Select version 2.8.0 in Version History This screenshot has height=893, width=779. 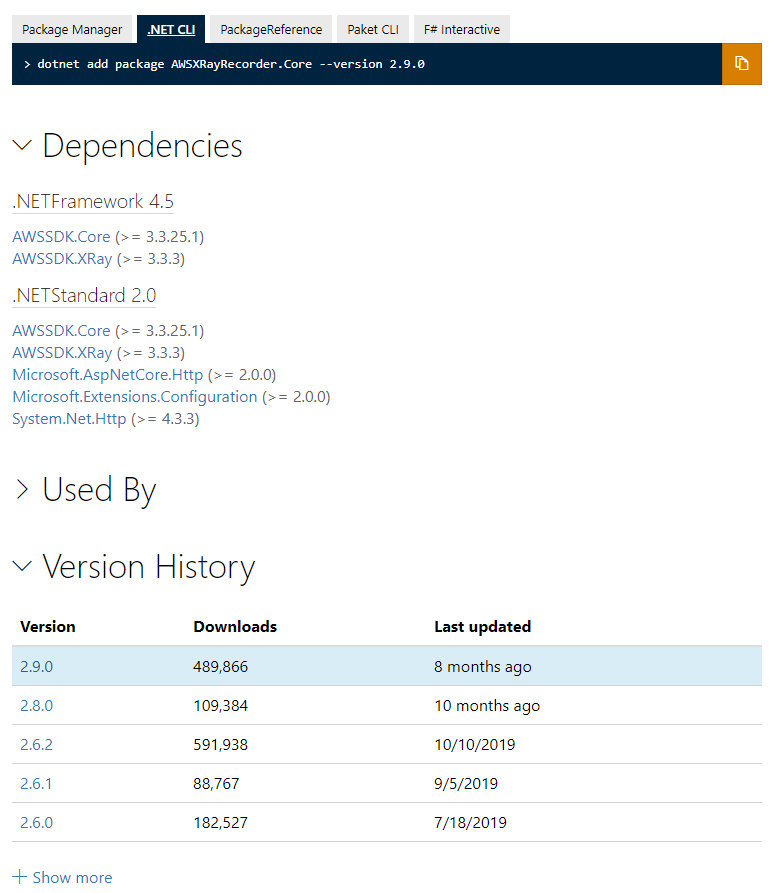click(36, 705)
